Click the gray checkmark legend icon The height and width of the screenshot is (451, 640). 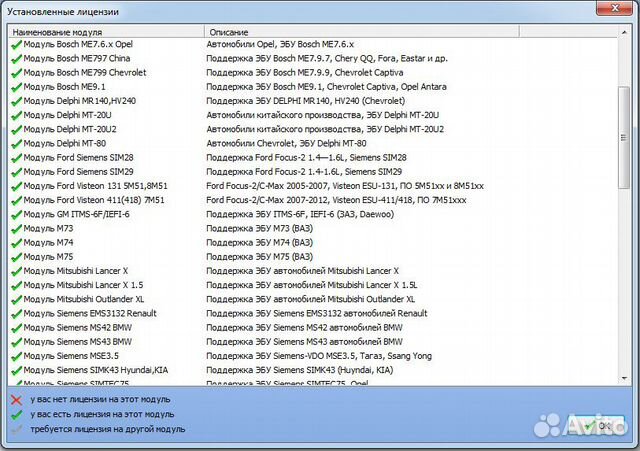click(x=16, y=429)
